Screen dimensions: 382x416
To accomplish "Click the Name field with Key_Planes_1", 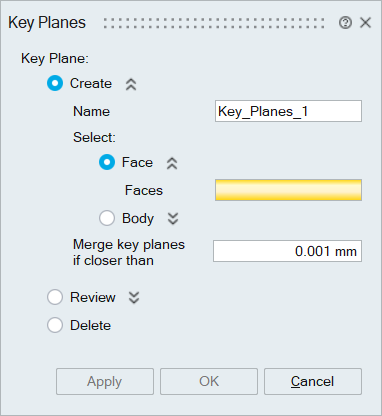I will (x=288, y=111).
